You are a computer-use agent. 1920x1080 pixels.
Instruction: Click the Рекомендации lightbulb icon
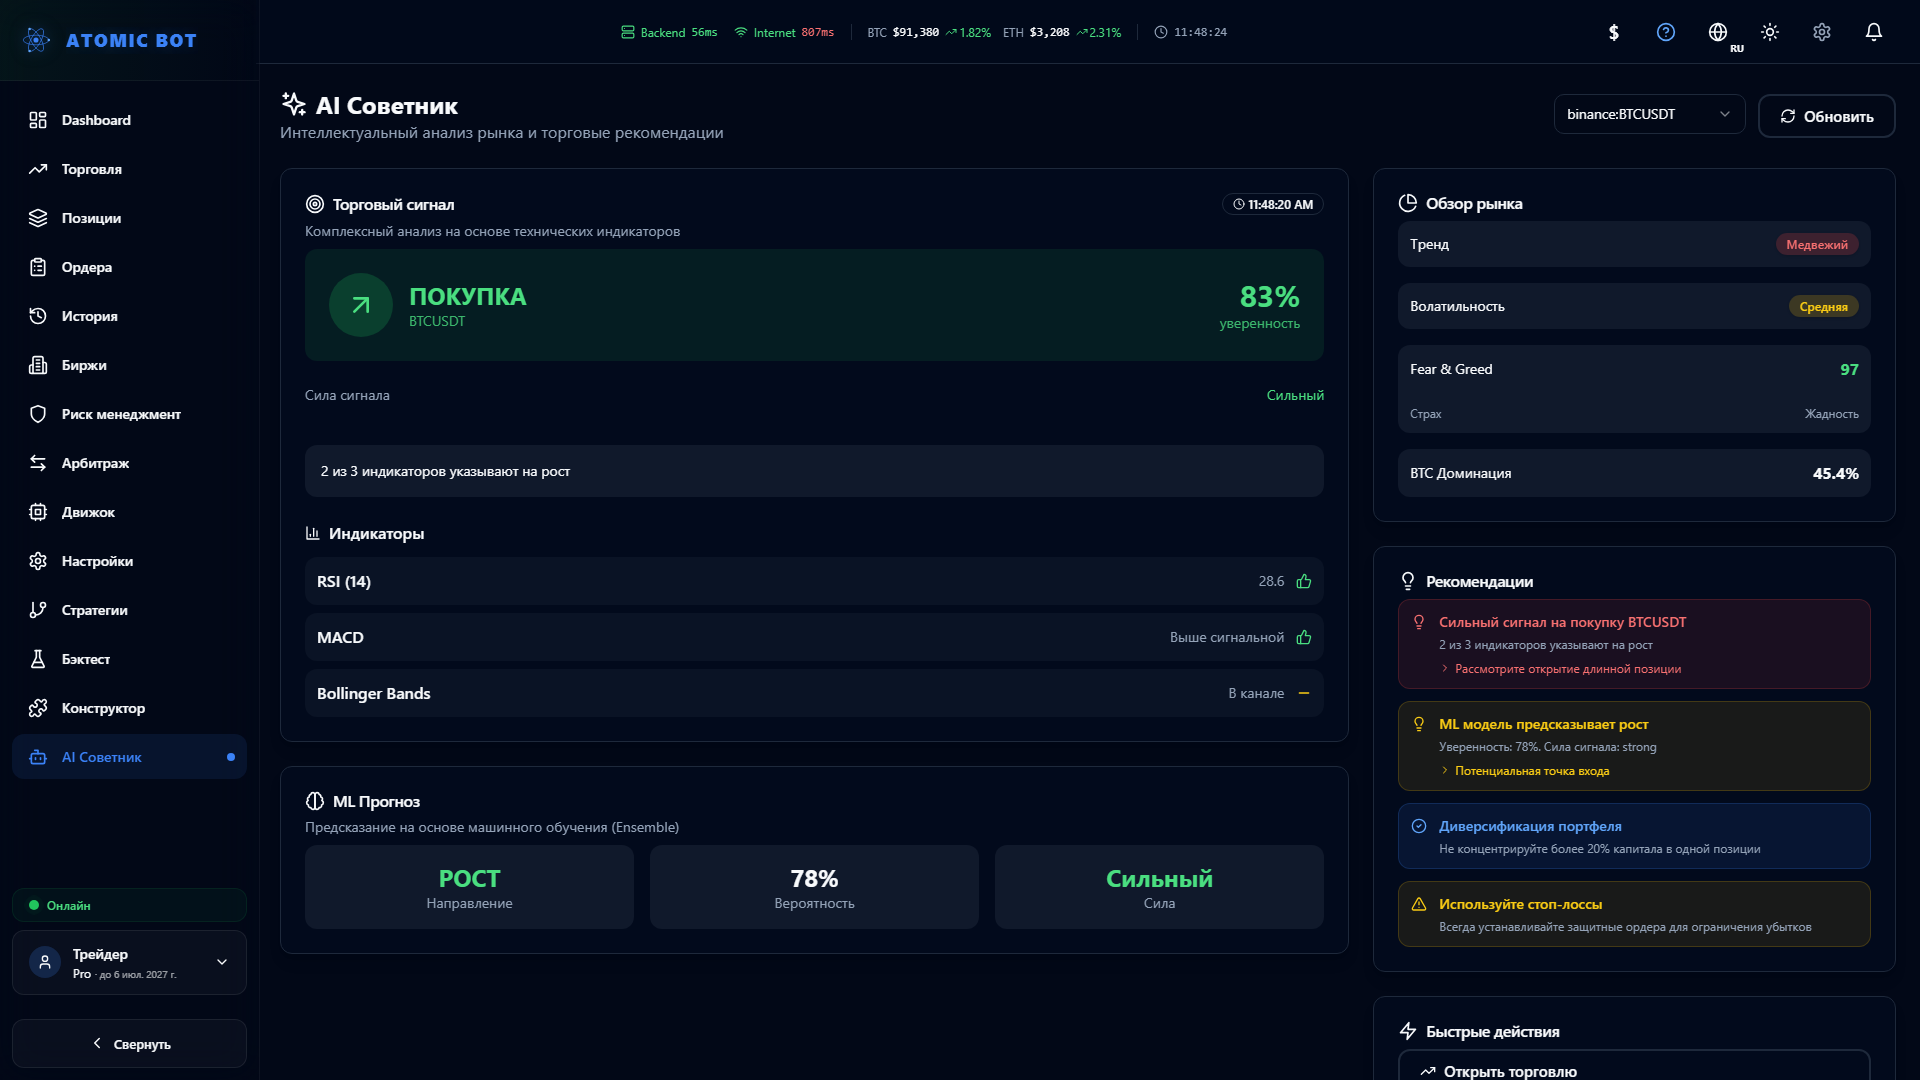pyautogui.click(x=1408, y=581)
